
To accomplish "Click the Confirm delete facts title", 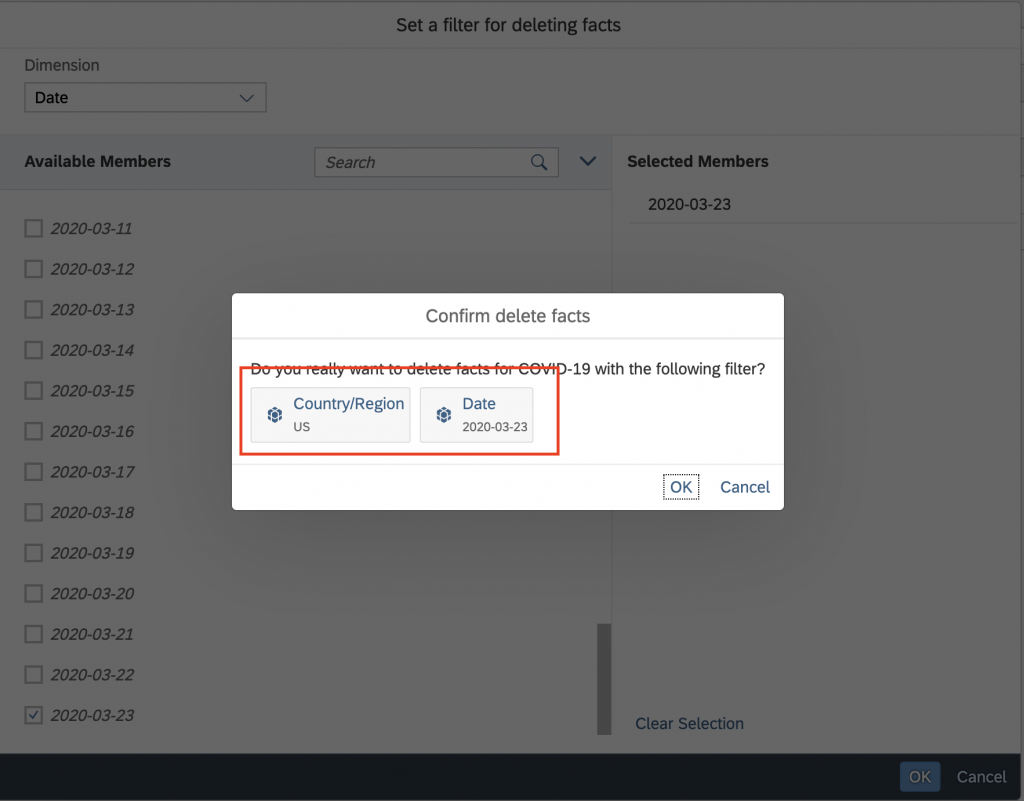I will (x=508, y=316).
